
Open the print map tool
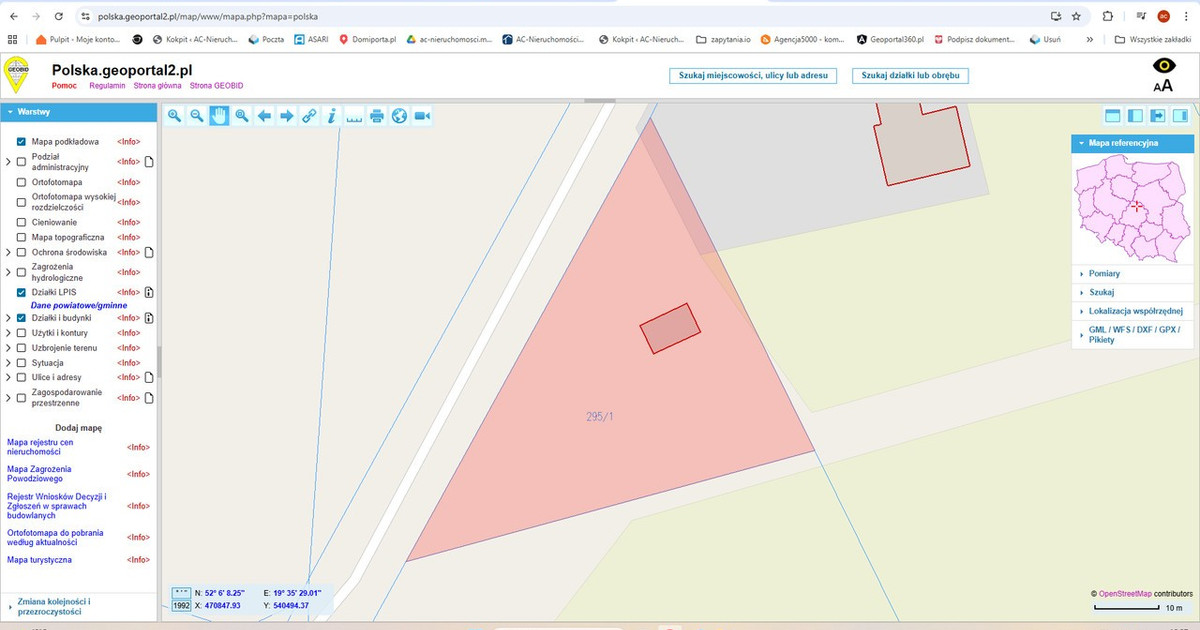tap(377, 116)
